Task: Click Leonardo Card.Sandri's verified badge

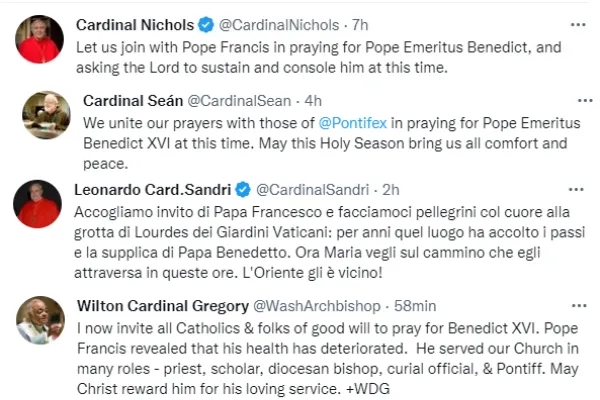Action: point(243,188)
